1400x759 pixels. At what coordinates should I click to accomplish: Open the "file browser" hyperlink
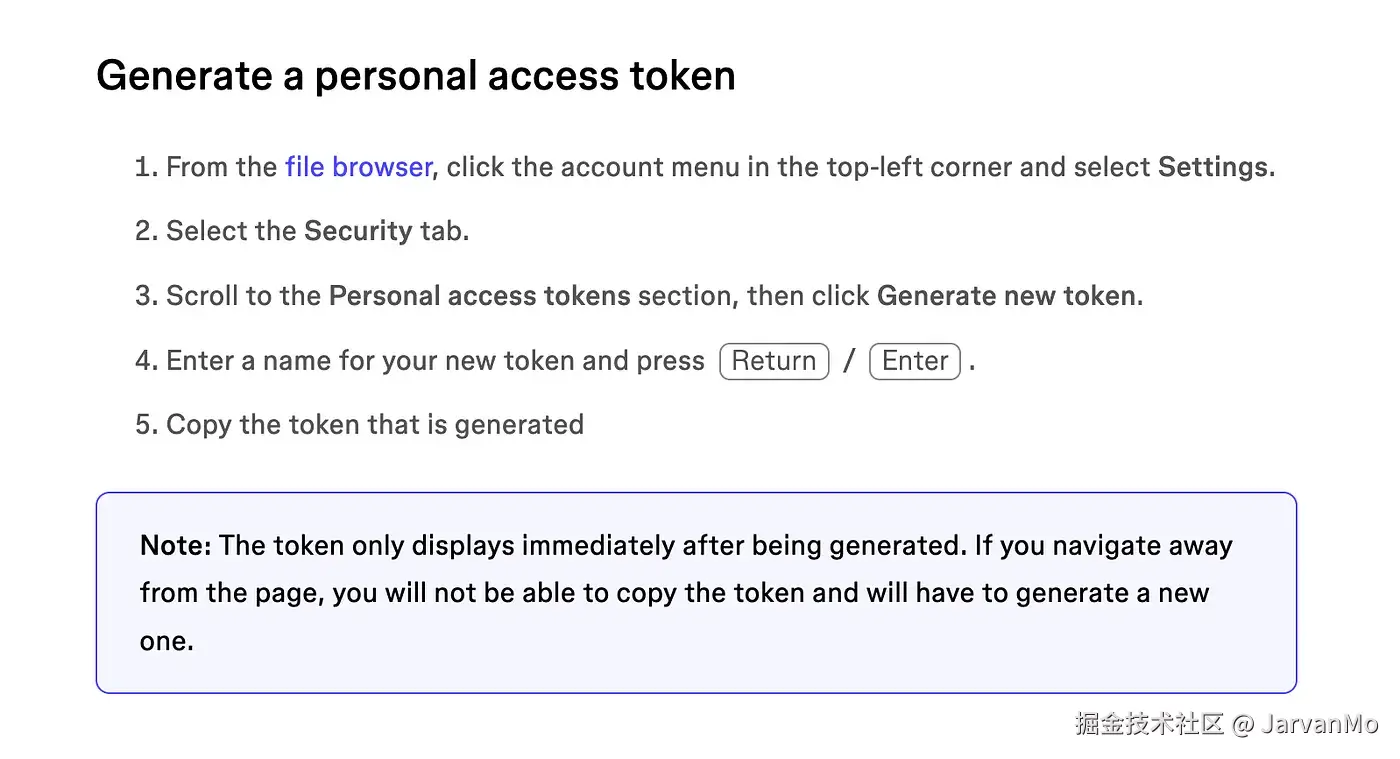coord(358,166)
